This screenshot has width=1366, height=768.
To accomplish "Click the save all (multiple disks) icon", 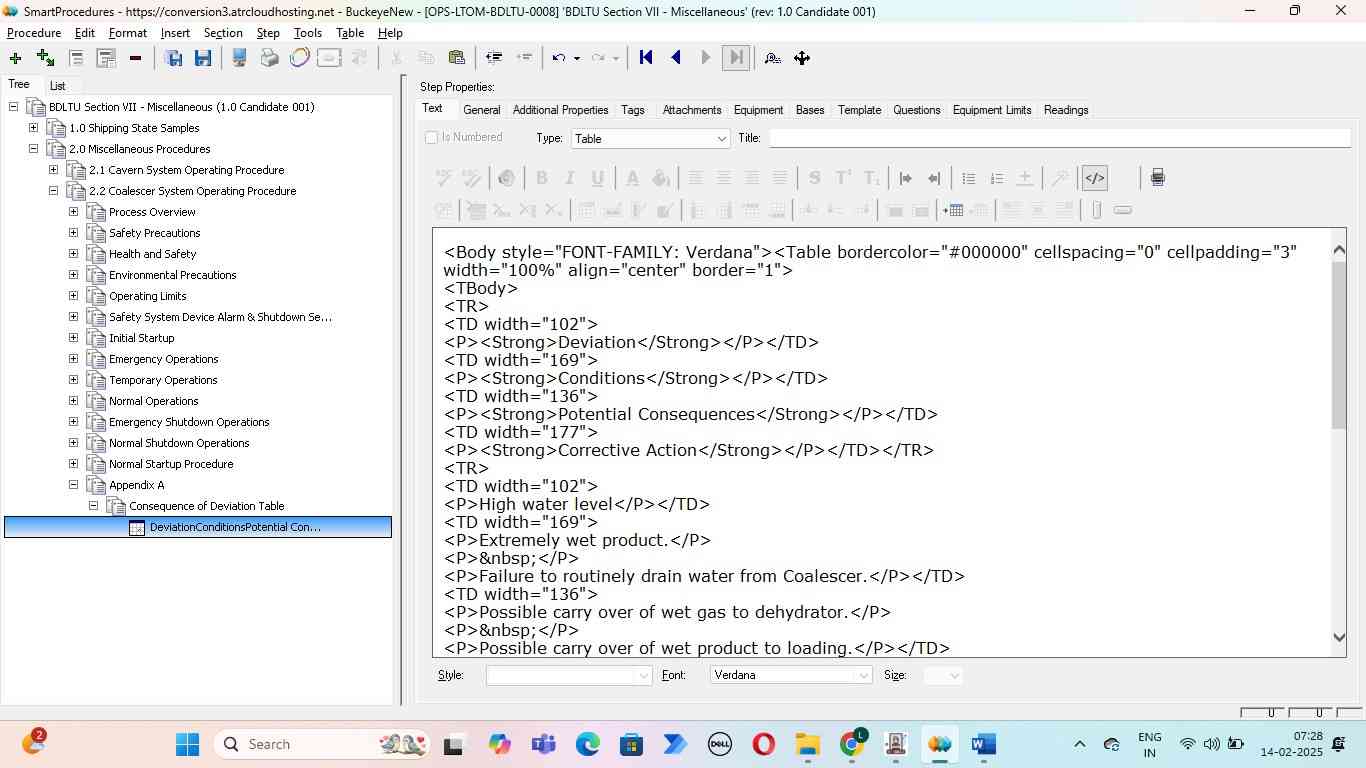I will tap(174, 58).
